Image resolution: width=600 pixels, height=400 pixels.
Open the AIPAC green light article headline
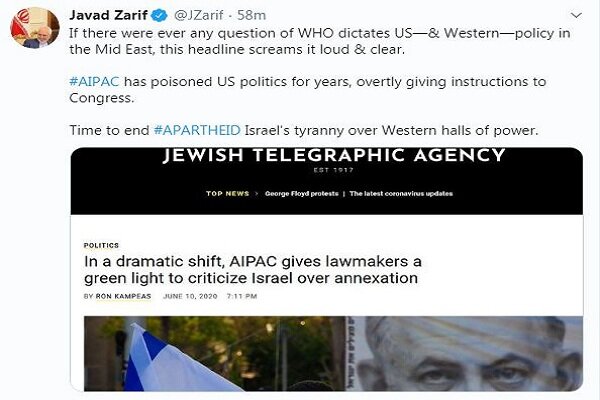click(x=253, y=270)
